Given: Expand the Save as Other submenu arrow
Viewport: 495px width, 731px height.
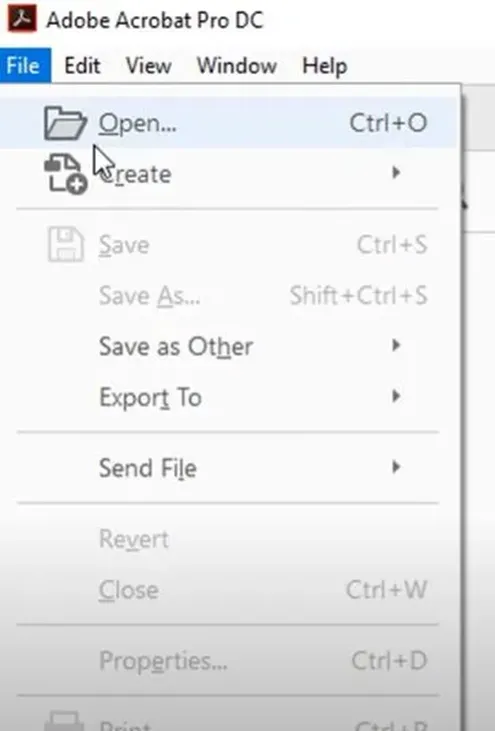Looking at the screenshot, I should (396, 345).
